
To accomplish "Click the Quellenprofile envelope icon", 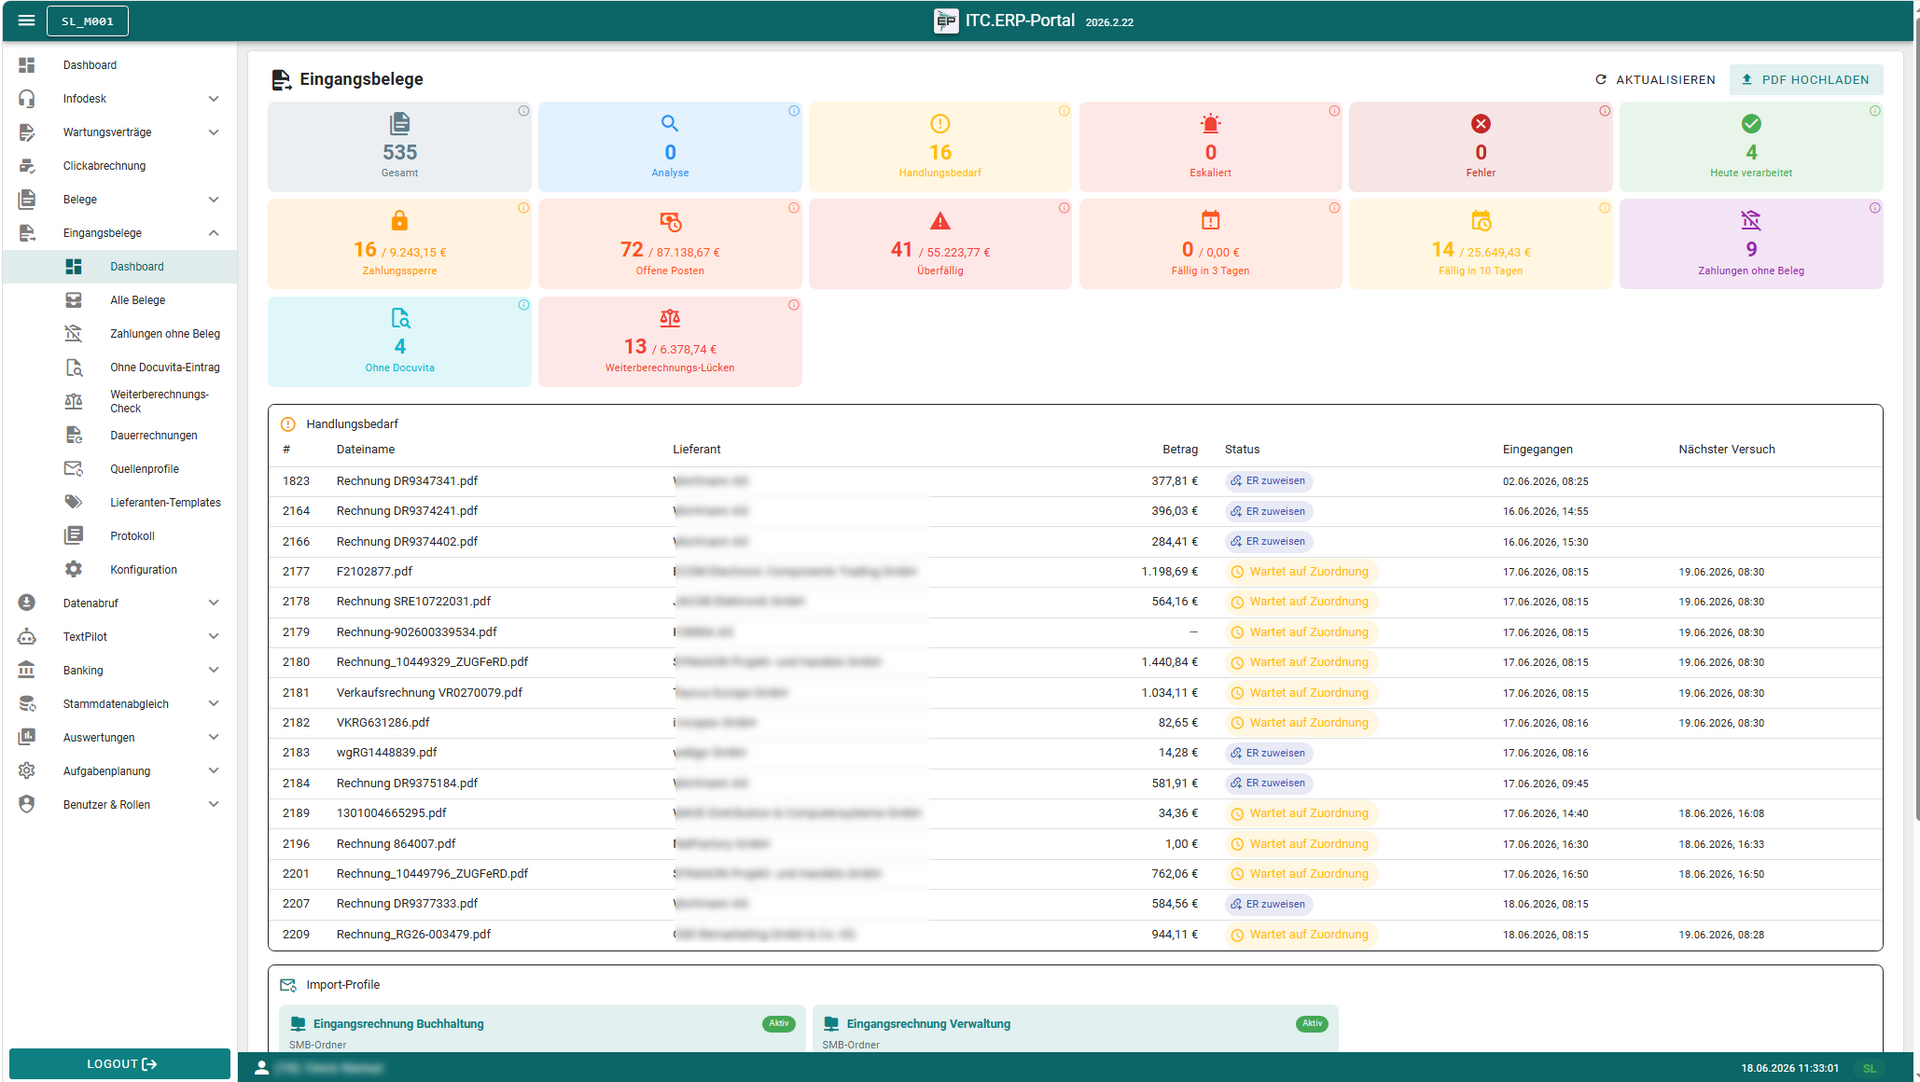I will coord(74,469).
